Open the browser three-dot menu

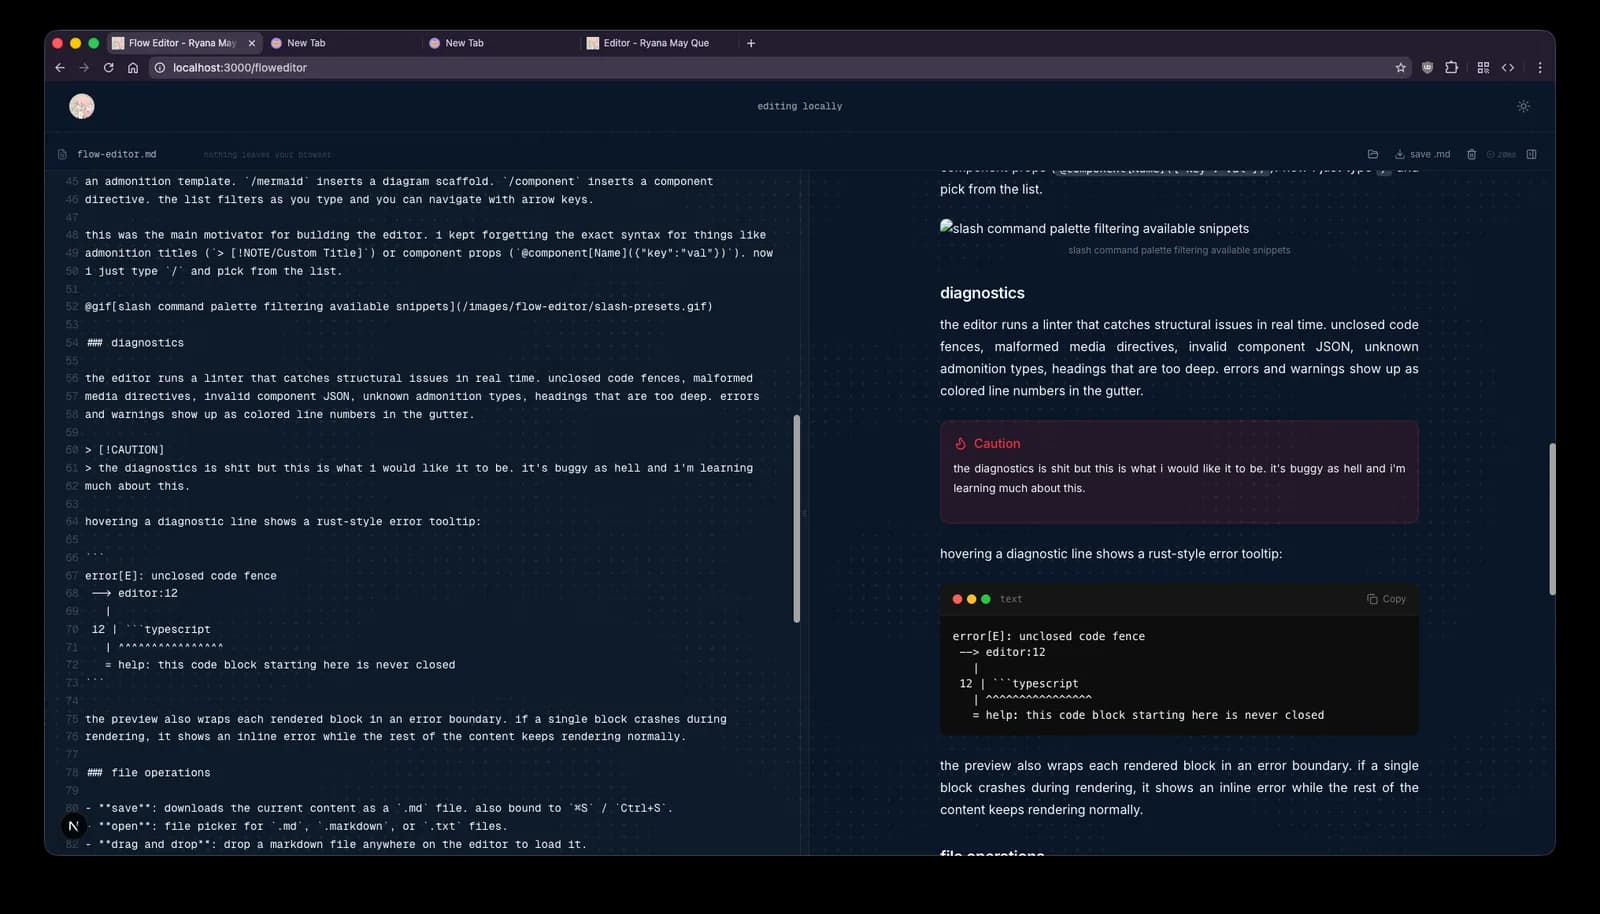[x=1540, y=68]
